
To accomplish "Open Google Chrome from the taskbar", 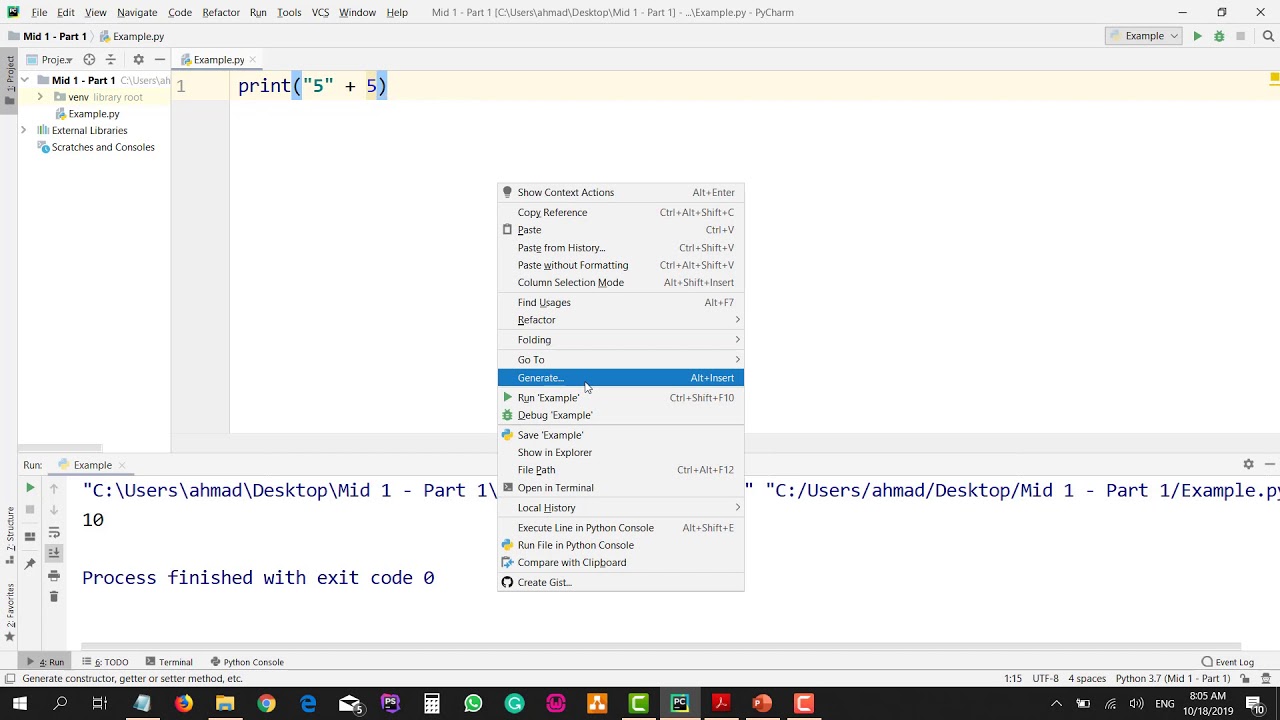I will click(266, 704).
